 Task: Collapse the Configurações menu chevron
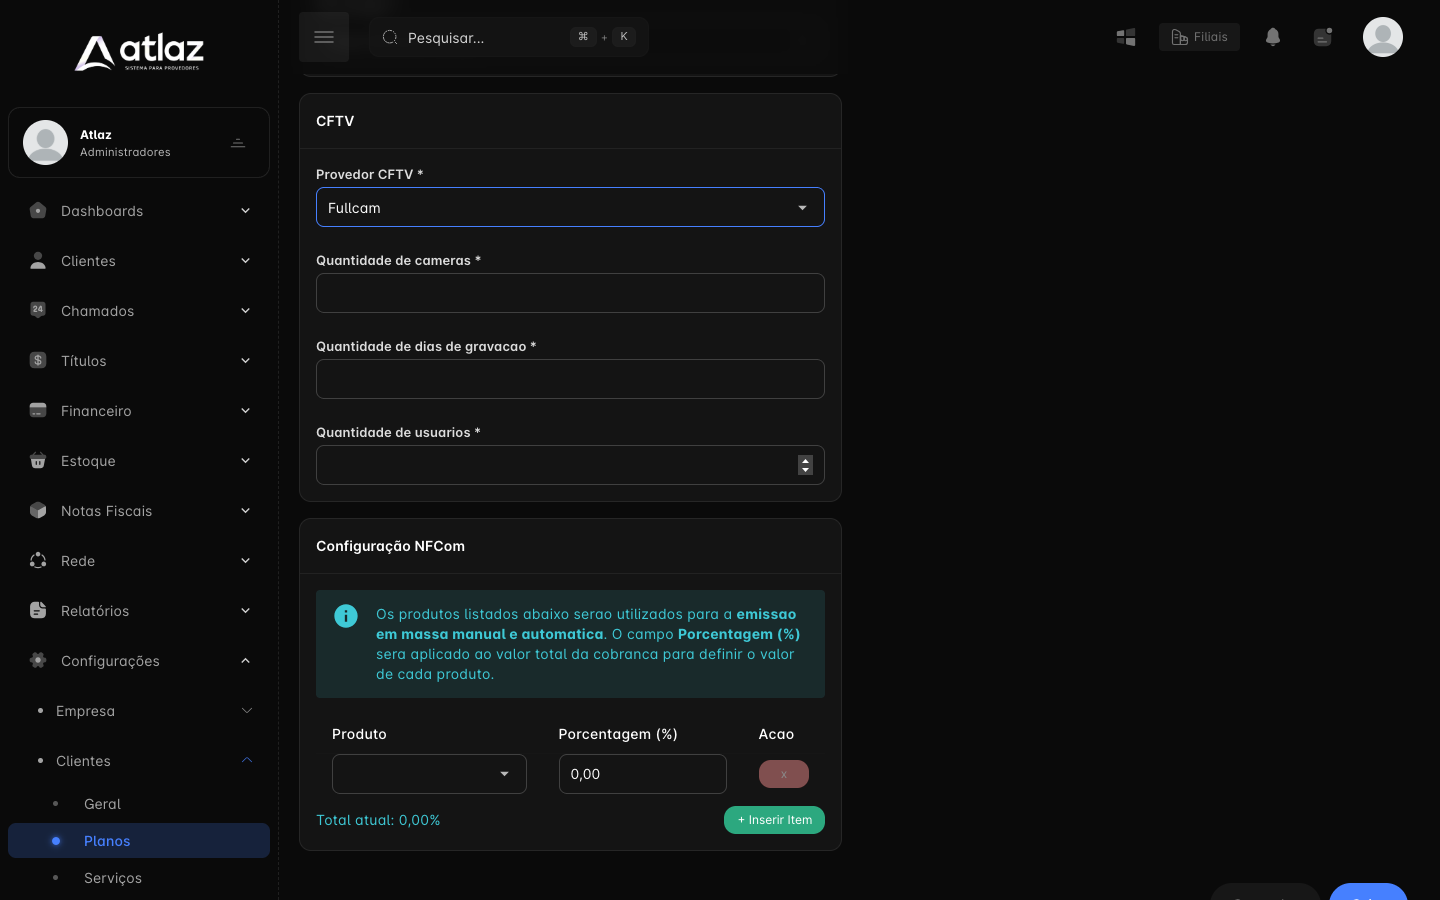pyautogui.click(x=245, y=660)
